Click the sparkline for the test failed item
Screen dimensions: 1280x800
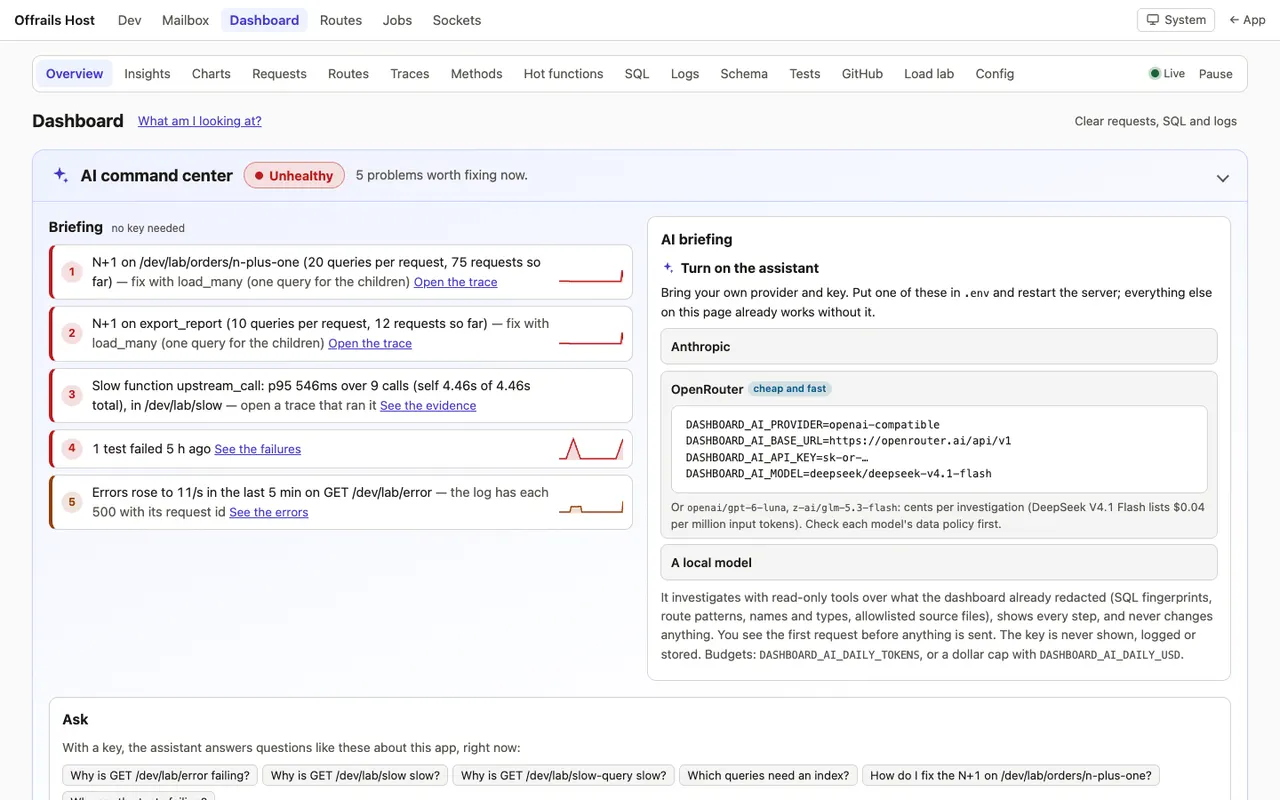[x=591, y=449]
